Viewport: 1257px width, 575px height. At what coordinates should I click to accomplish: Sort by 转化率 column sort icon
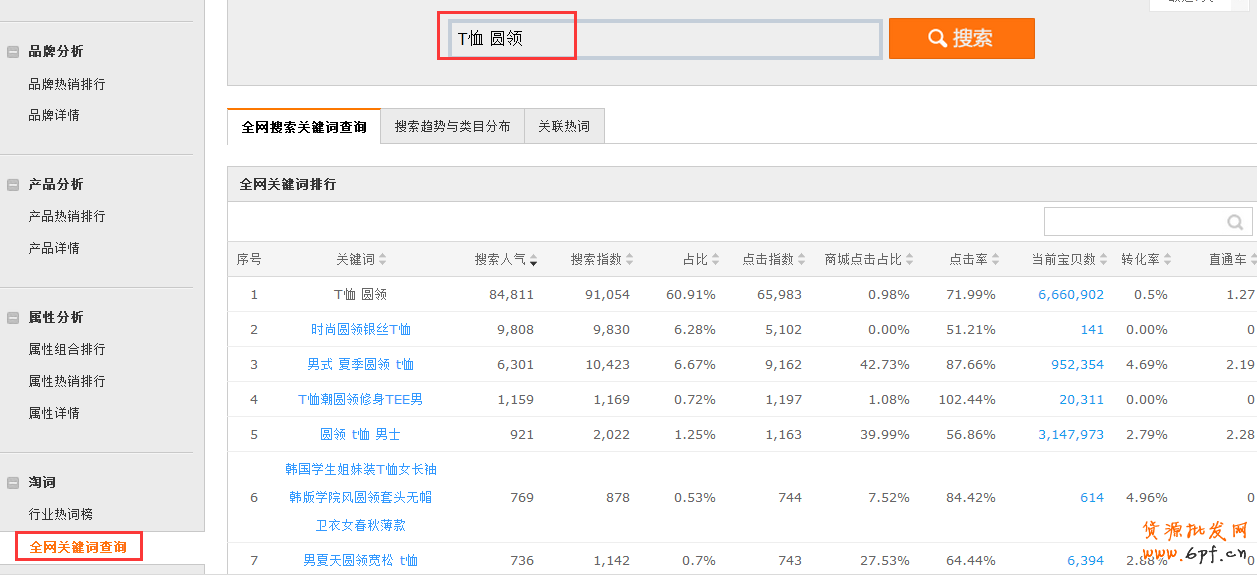point(1167,260)
